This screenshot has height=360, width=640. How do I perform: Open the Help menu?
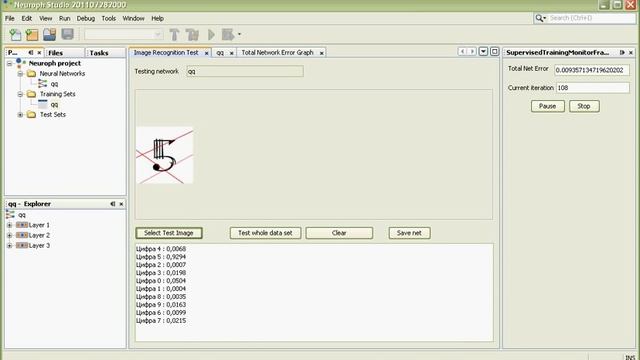pos(158,18)
